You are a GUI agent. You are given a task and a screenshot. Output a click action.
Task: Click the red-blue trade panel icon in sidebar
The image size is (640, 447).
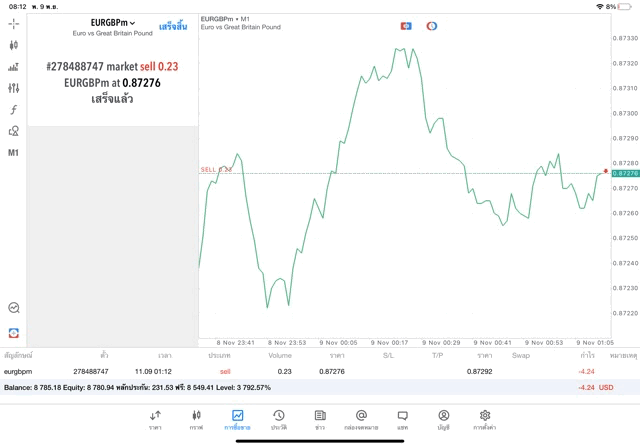click(14, 333)
